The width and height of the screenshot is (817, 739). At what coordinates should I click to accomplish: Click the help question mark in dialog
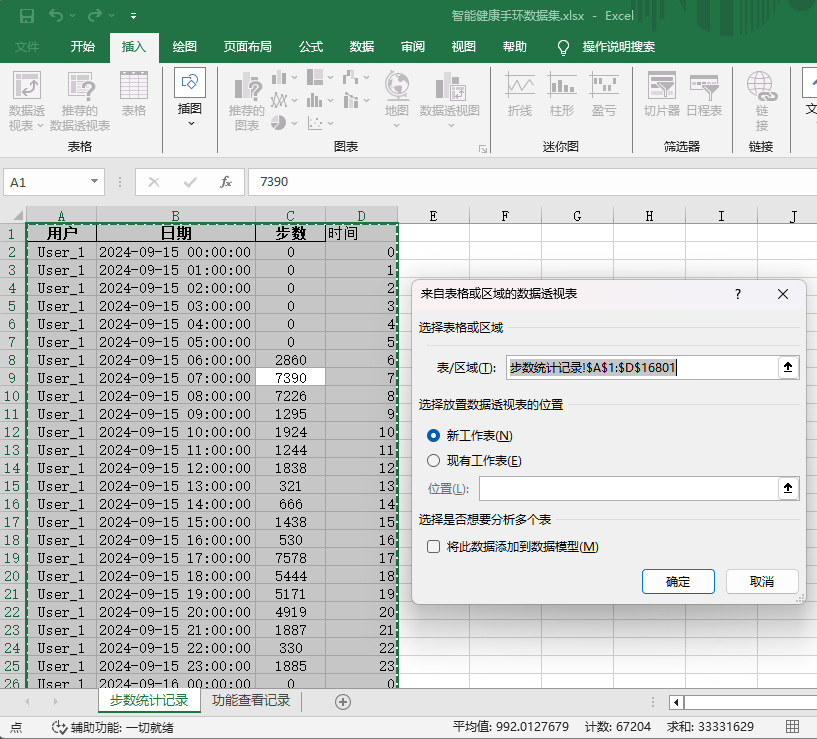pyautogui.click(x=738, y=294)
